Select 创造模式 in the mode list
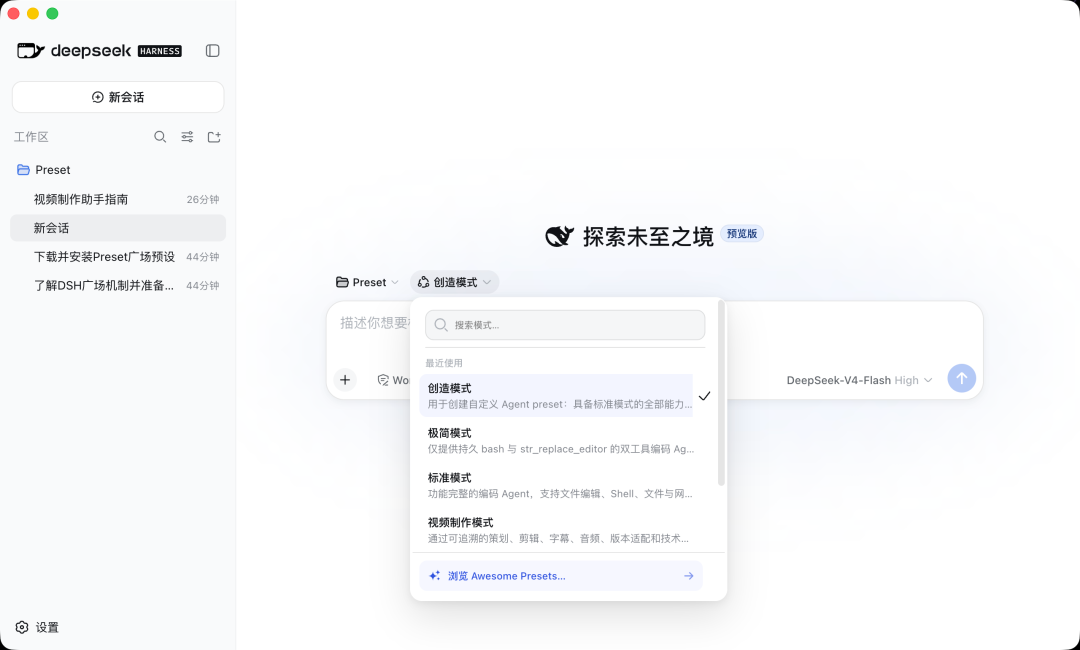Viewport: 1080px width, 650px height. [557, 396]
